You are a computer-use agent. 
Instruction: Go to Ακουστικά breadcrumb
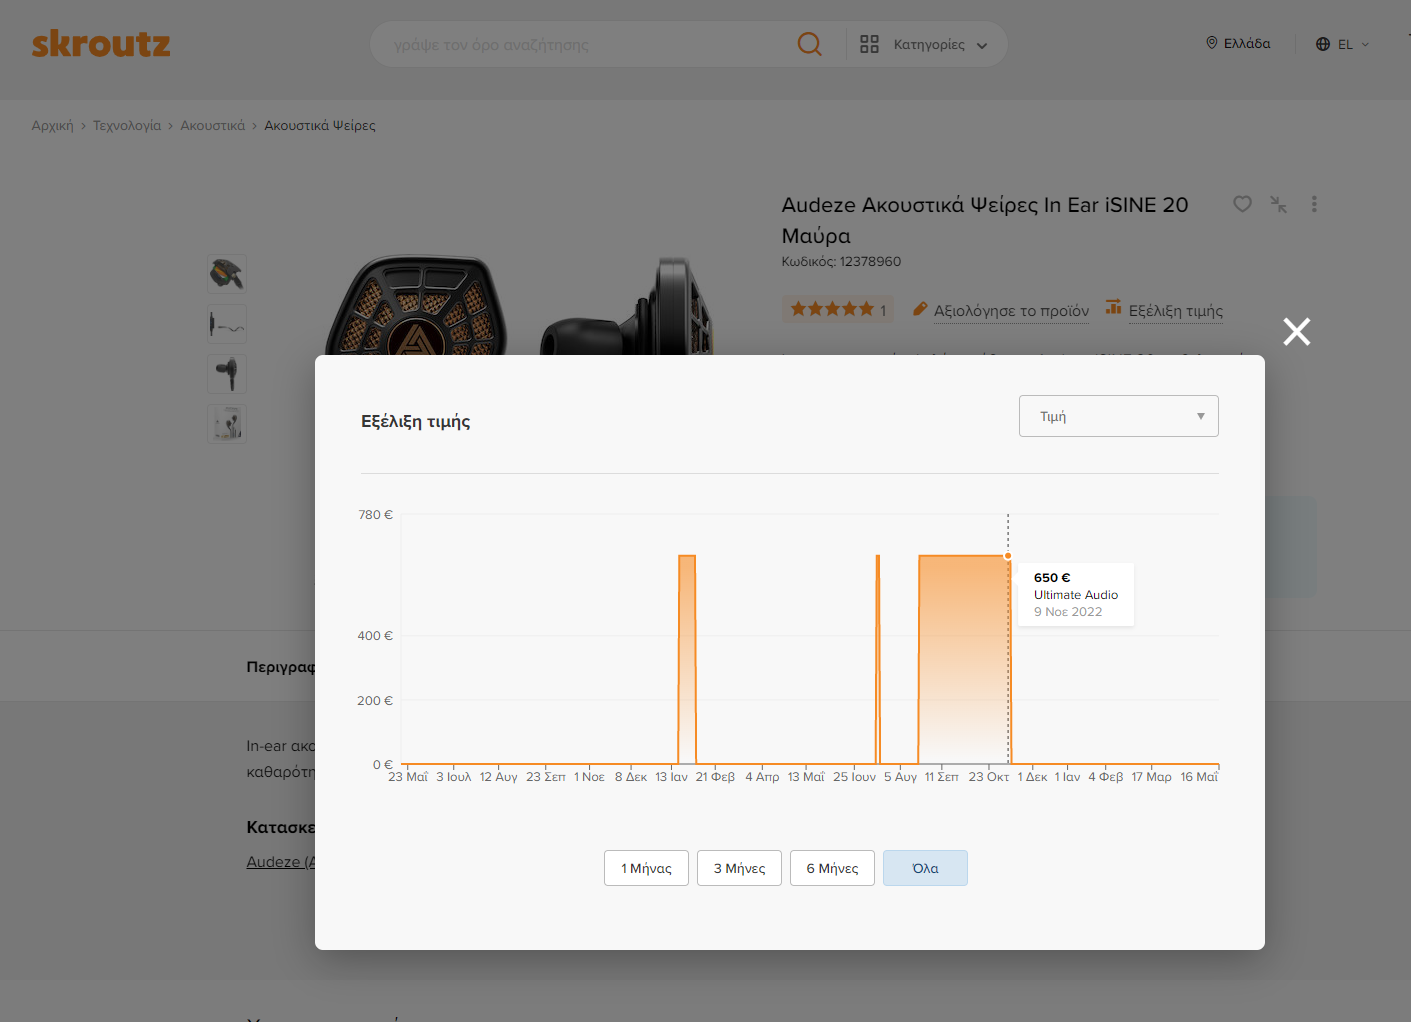tap(212, 125)
